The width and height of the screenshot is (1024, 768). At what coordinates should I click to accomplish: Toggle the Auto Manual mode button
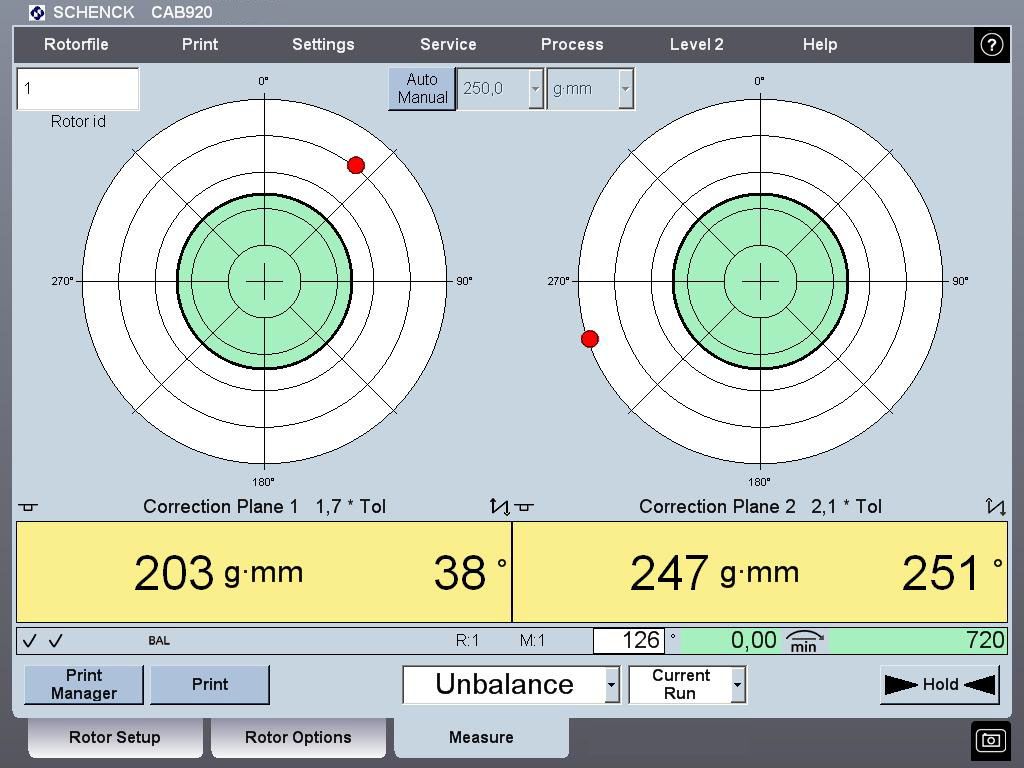pos(422,89)
